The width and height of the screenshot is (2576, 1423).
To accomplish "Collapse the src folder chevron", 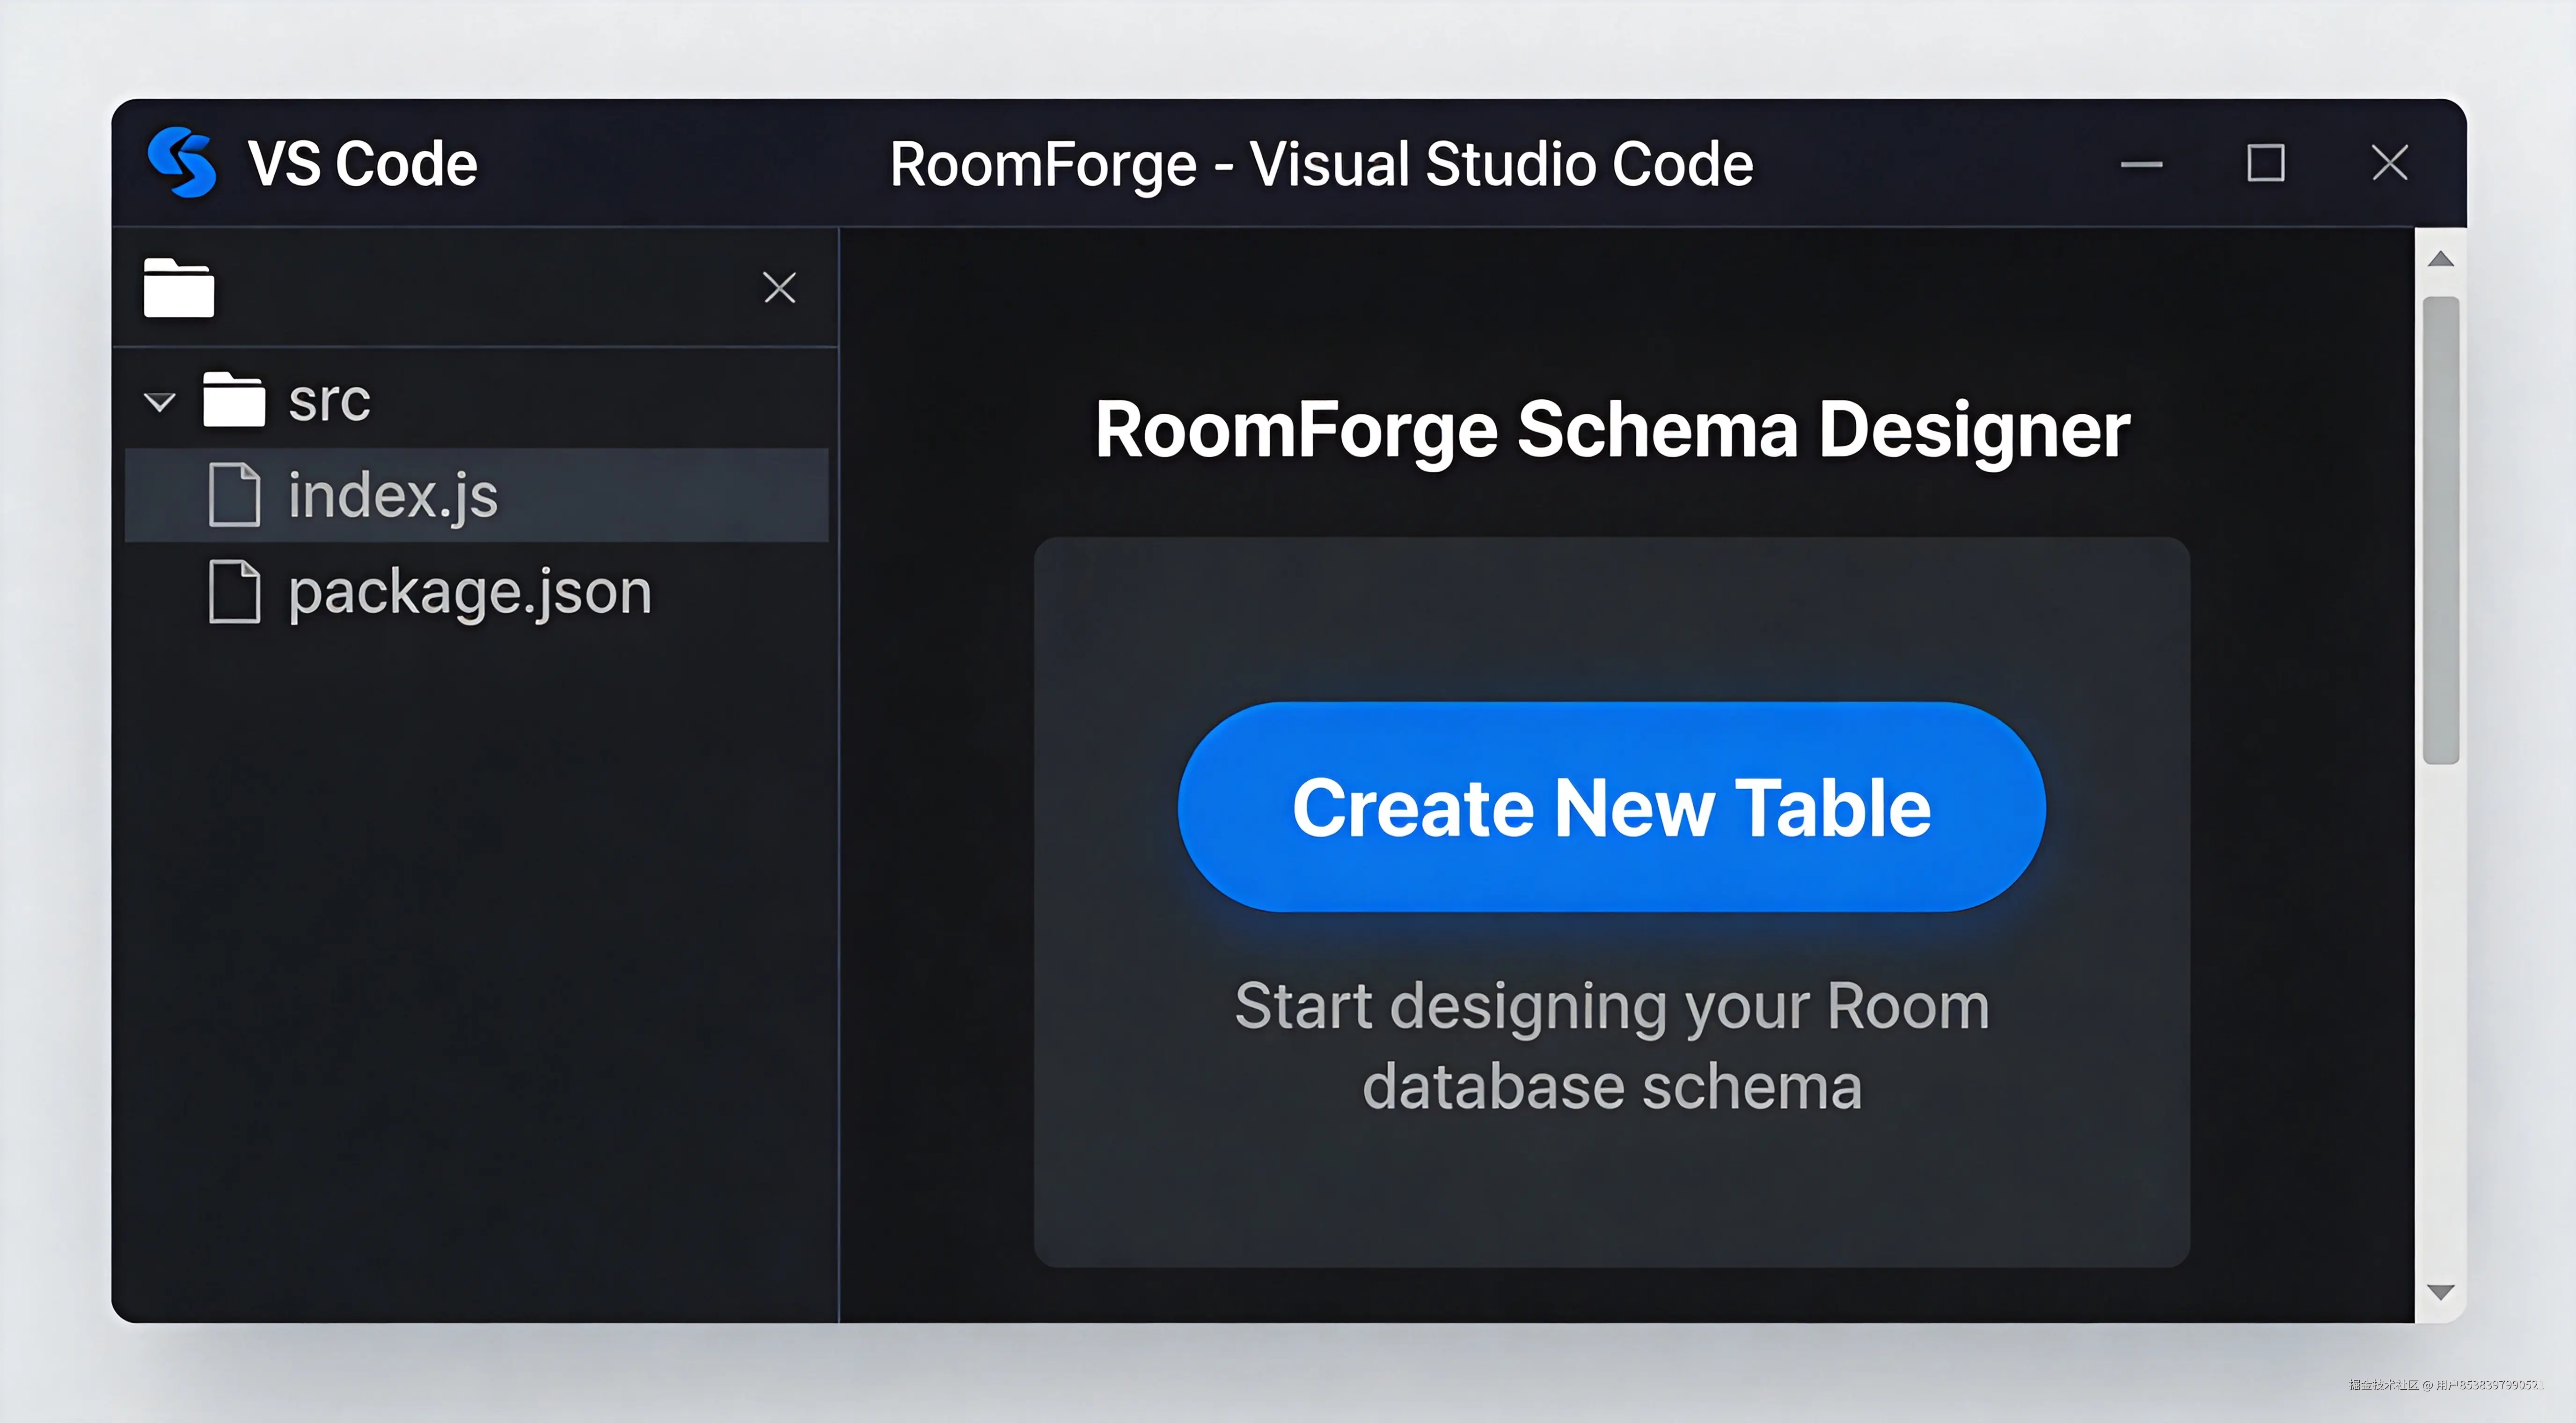I will tap(160, 402).
